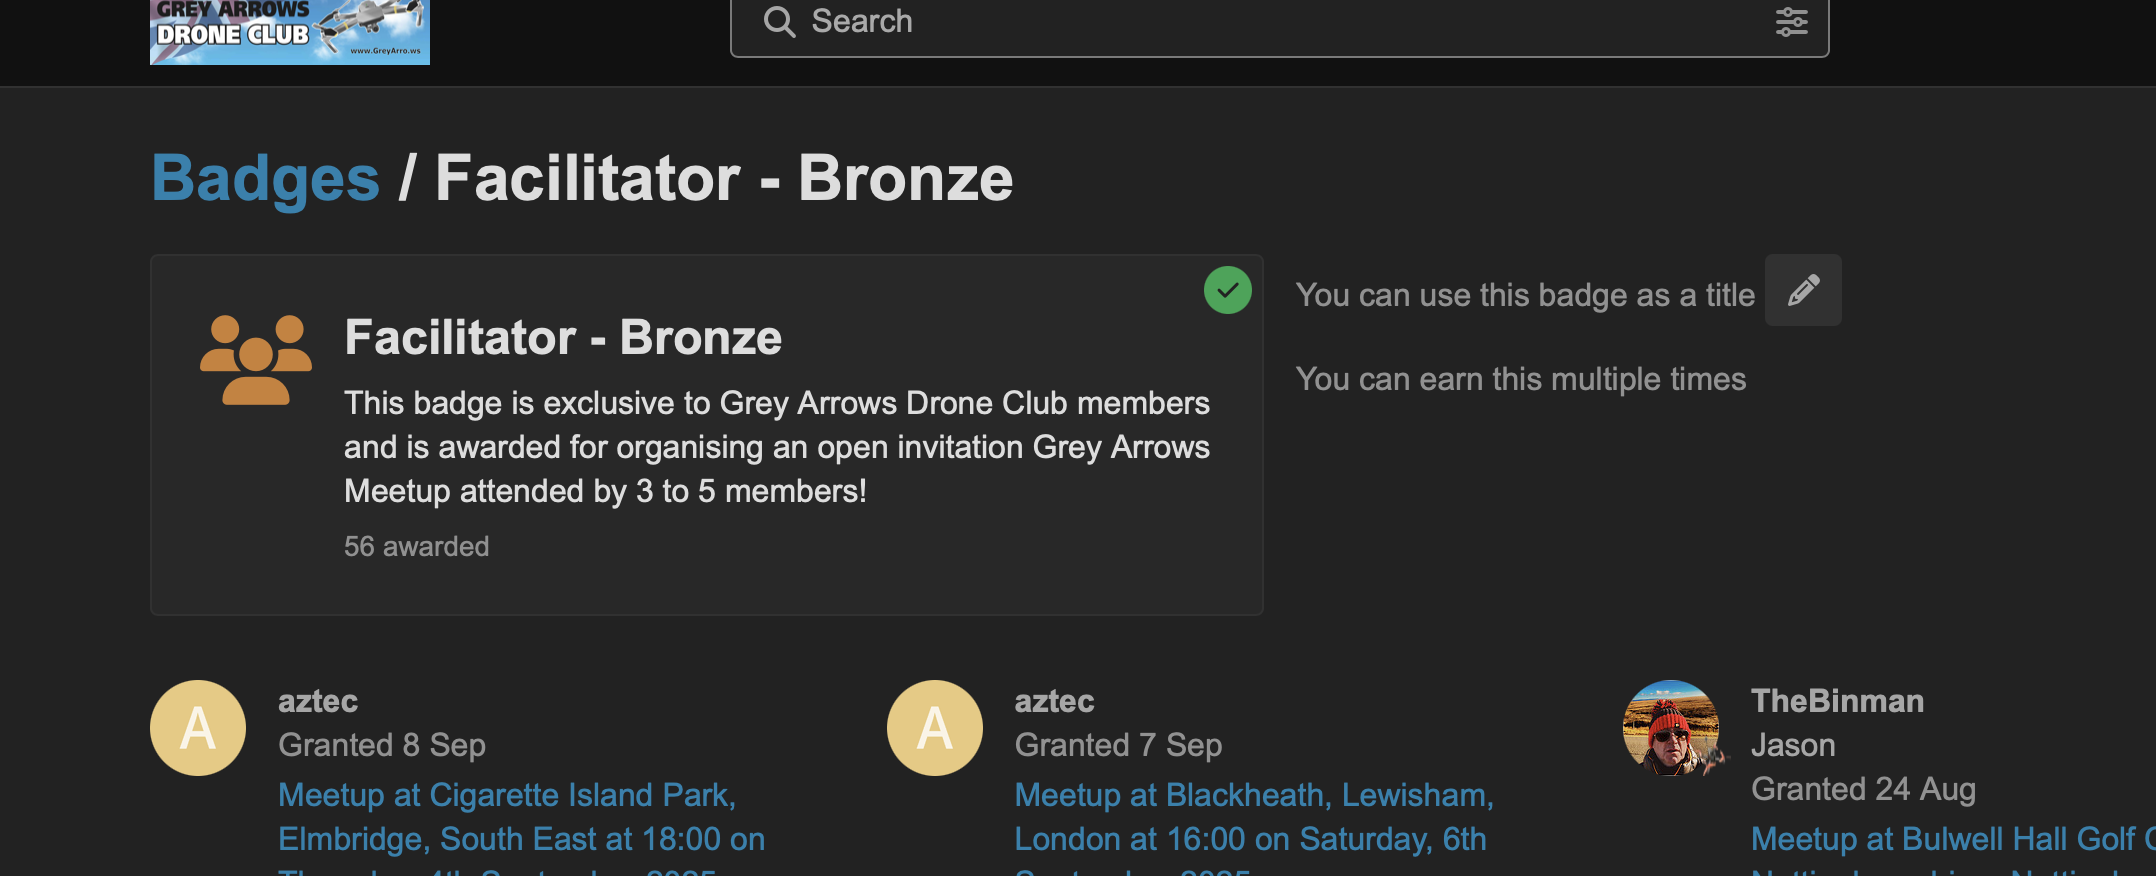Go back to Badges via breadcrumb
The height and width of the screenshot is (876, 2156).
click(x=265, y=178)
